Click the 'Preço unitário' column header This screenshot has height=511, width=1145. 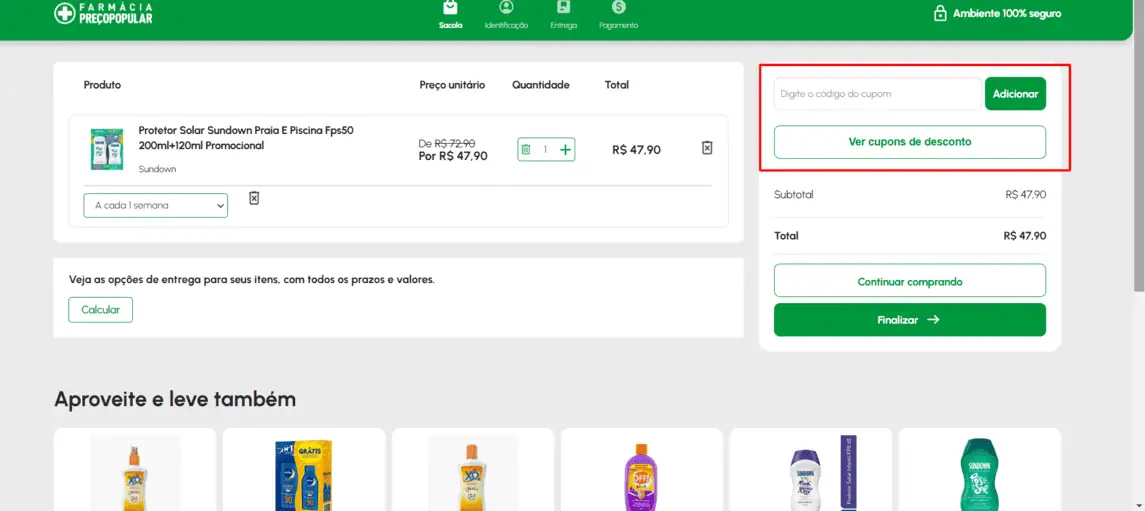pyautogui.click(x=452, y=85)
